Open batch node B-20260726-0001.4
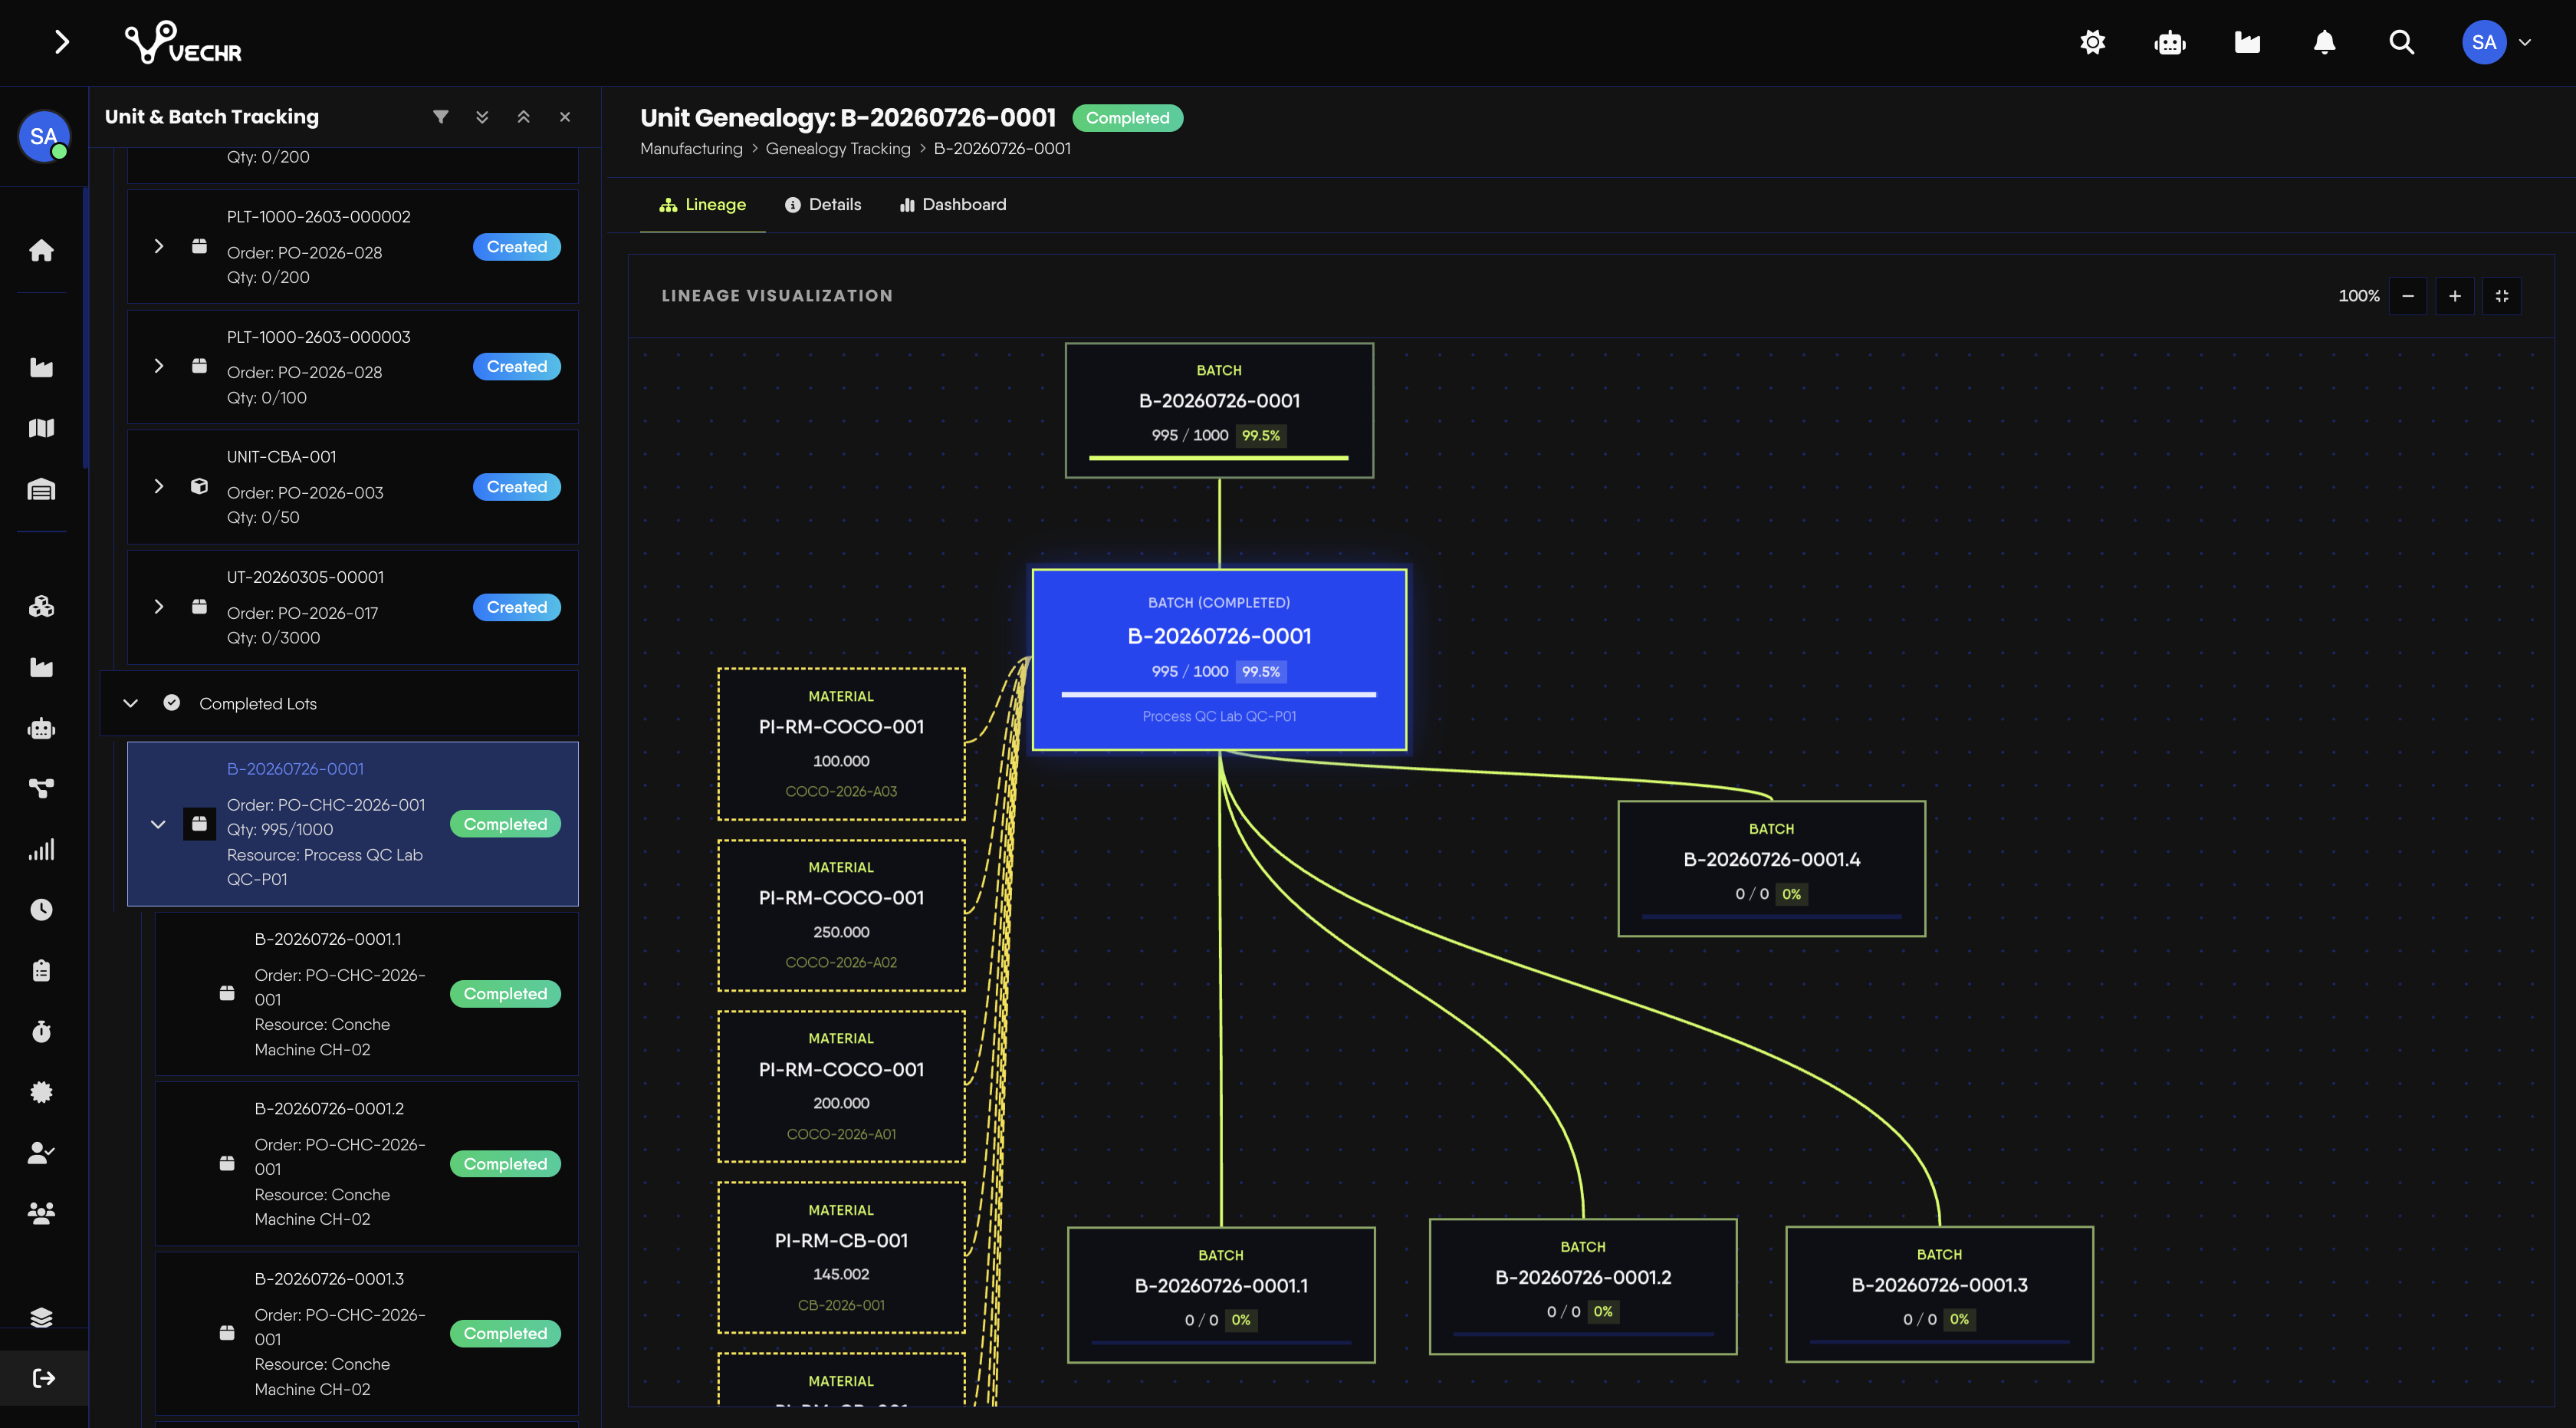Screen dimensions: 2576x1428 1771,868
